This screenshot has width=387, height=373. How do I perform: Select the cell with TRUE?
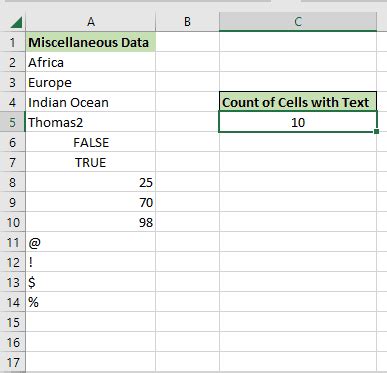(x=91, y=162)
